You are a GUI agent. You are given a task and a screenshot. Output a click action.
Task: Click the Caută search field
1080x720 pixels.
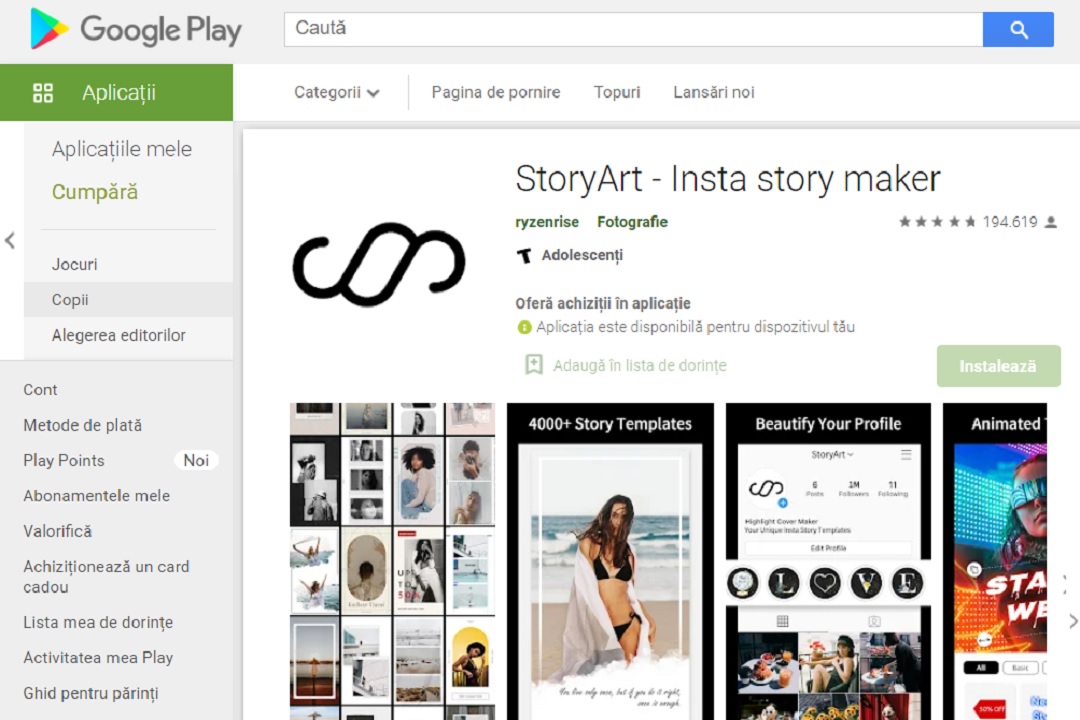pyautogui.click(x=633, y=30)
